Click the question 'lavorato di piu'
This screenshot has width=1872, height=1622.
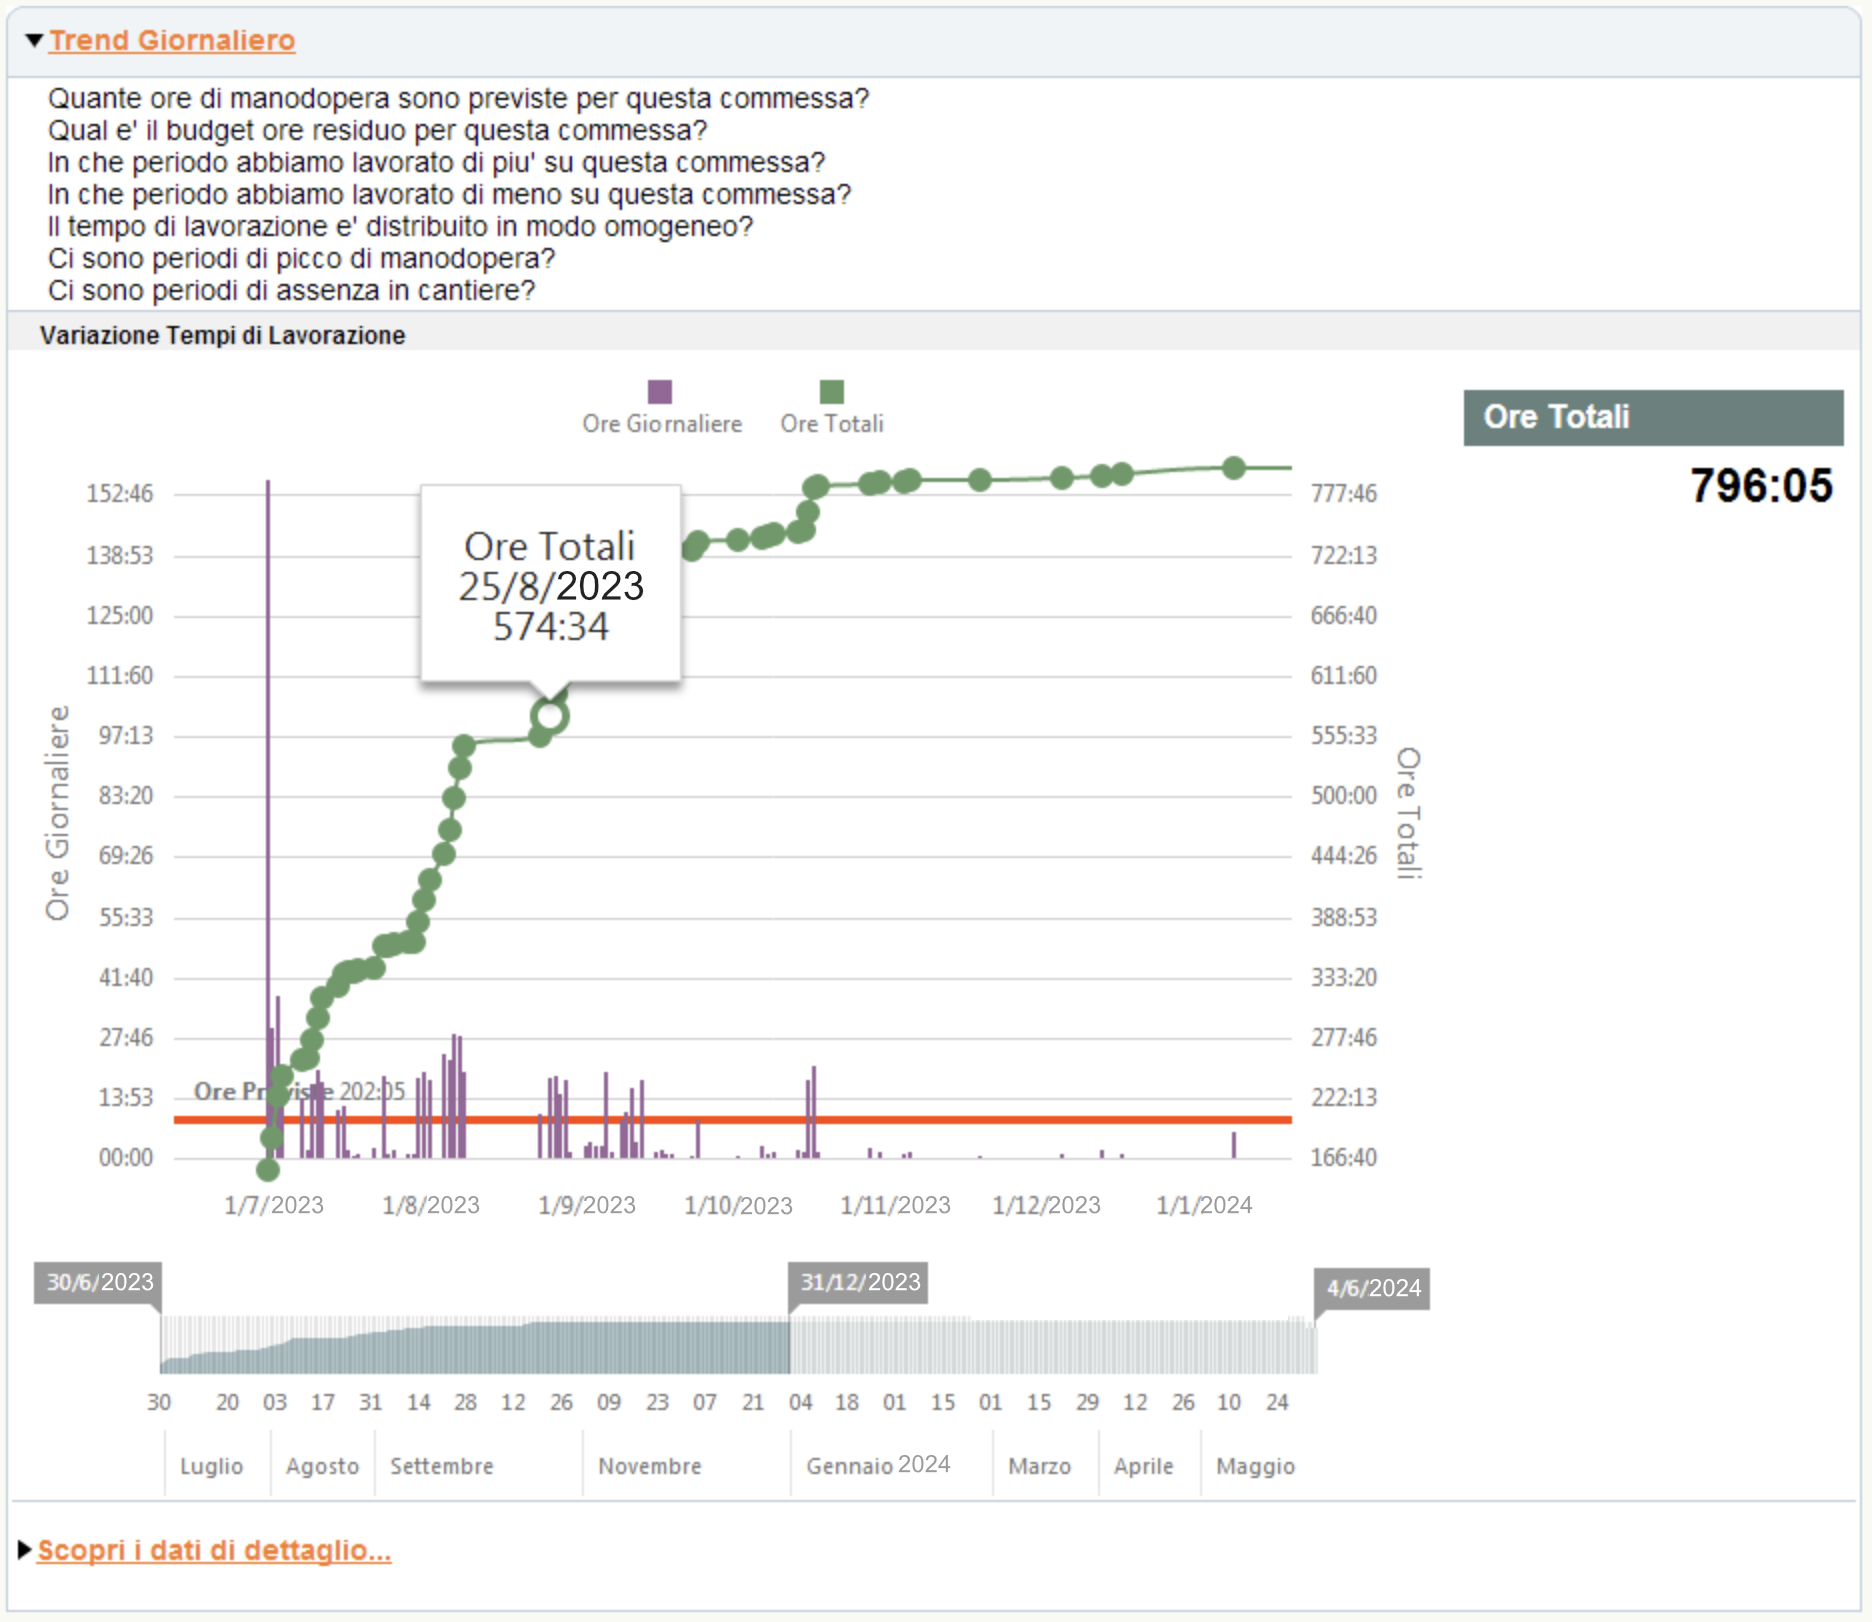point(436,162)
